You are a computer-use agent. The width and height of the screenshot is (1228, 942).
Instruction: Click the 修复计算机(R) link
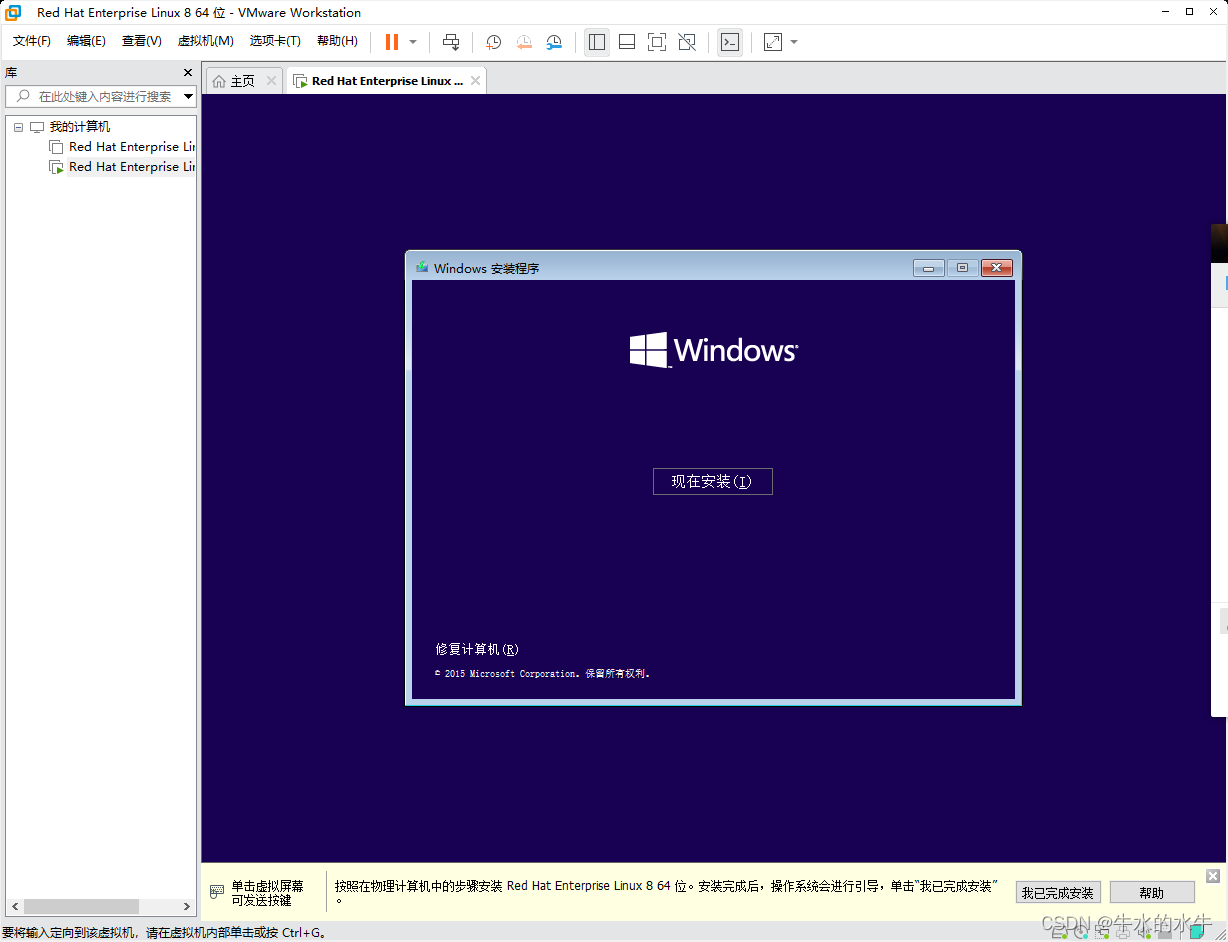tap(477, 649)
